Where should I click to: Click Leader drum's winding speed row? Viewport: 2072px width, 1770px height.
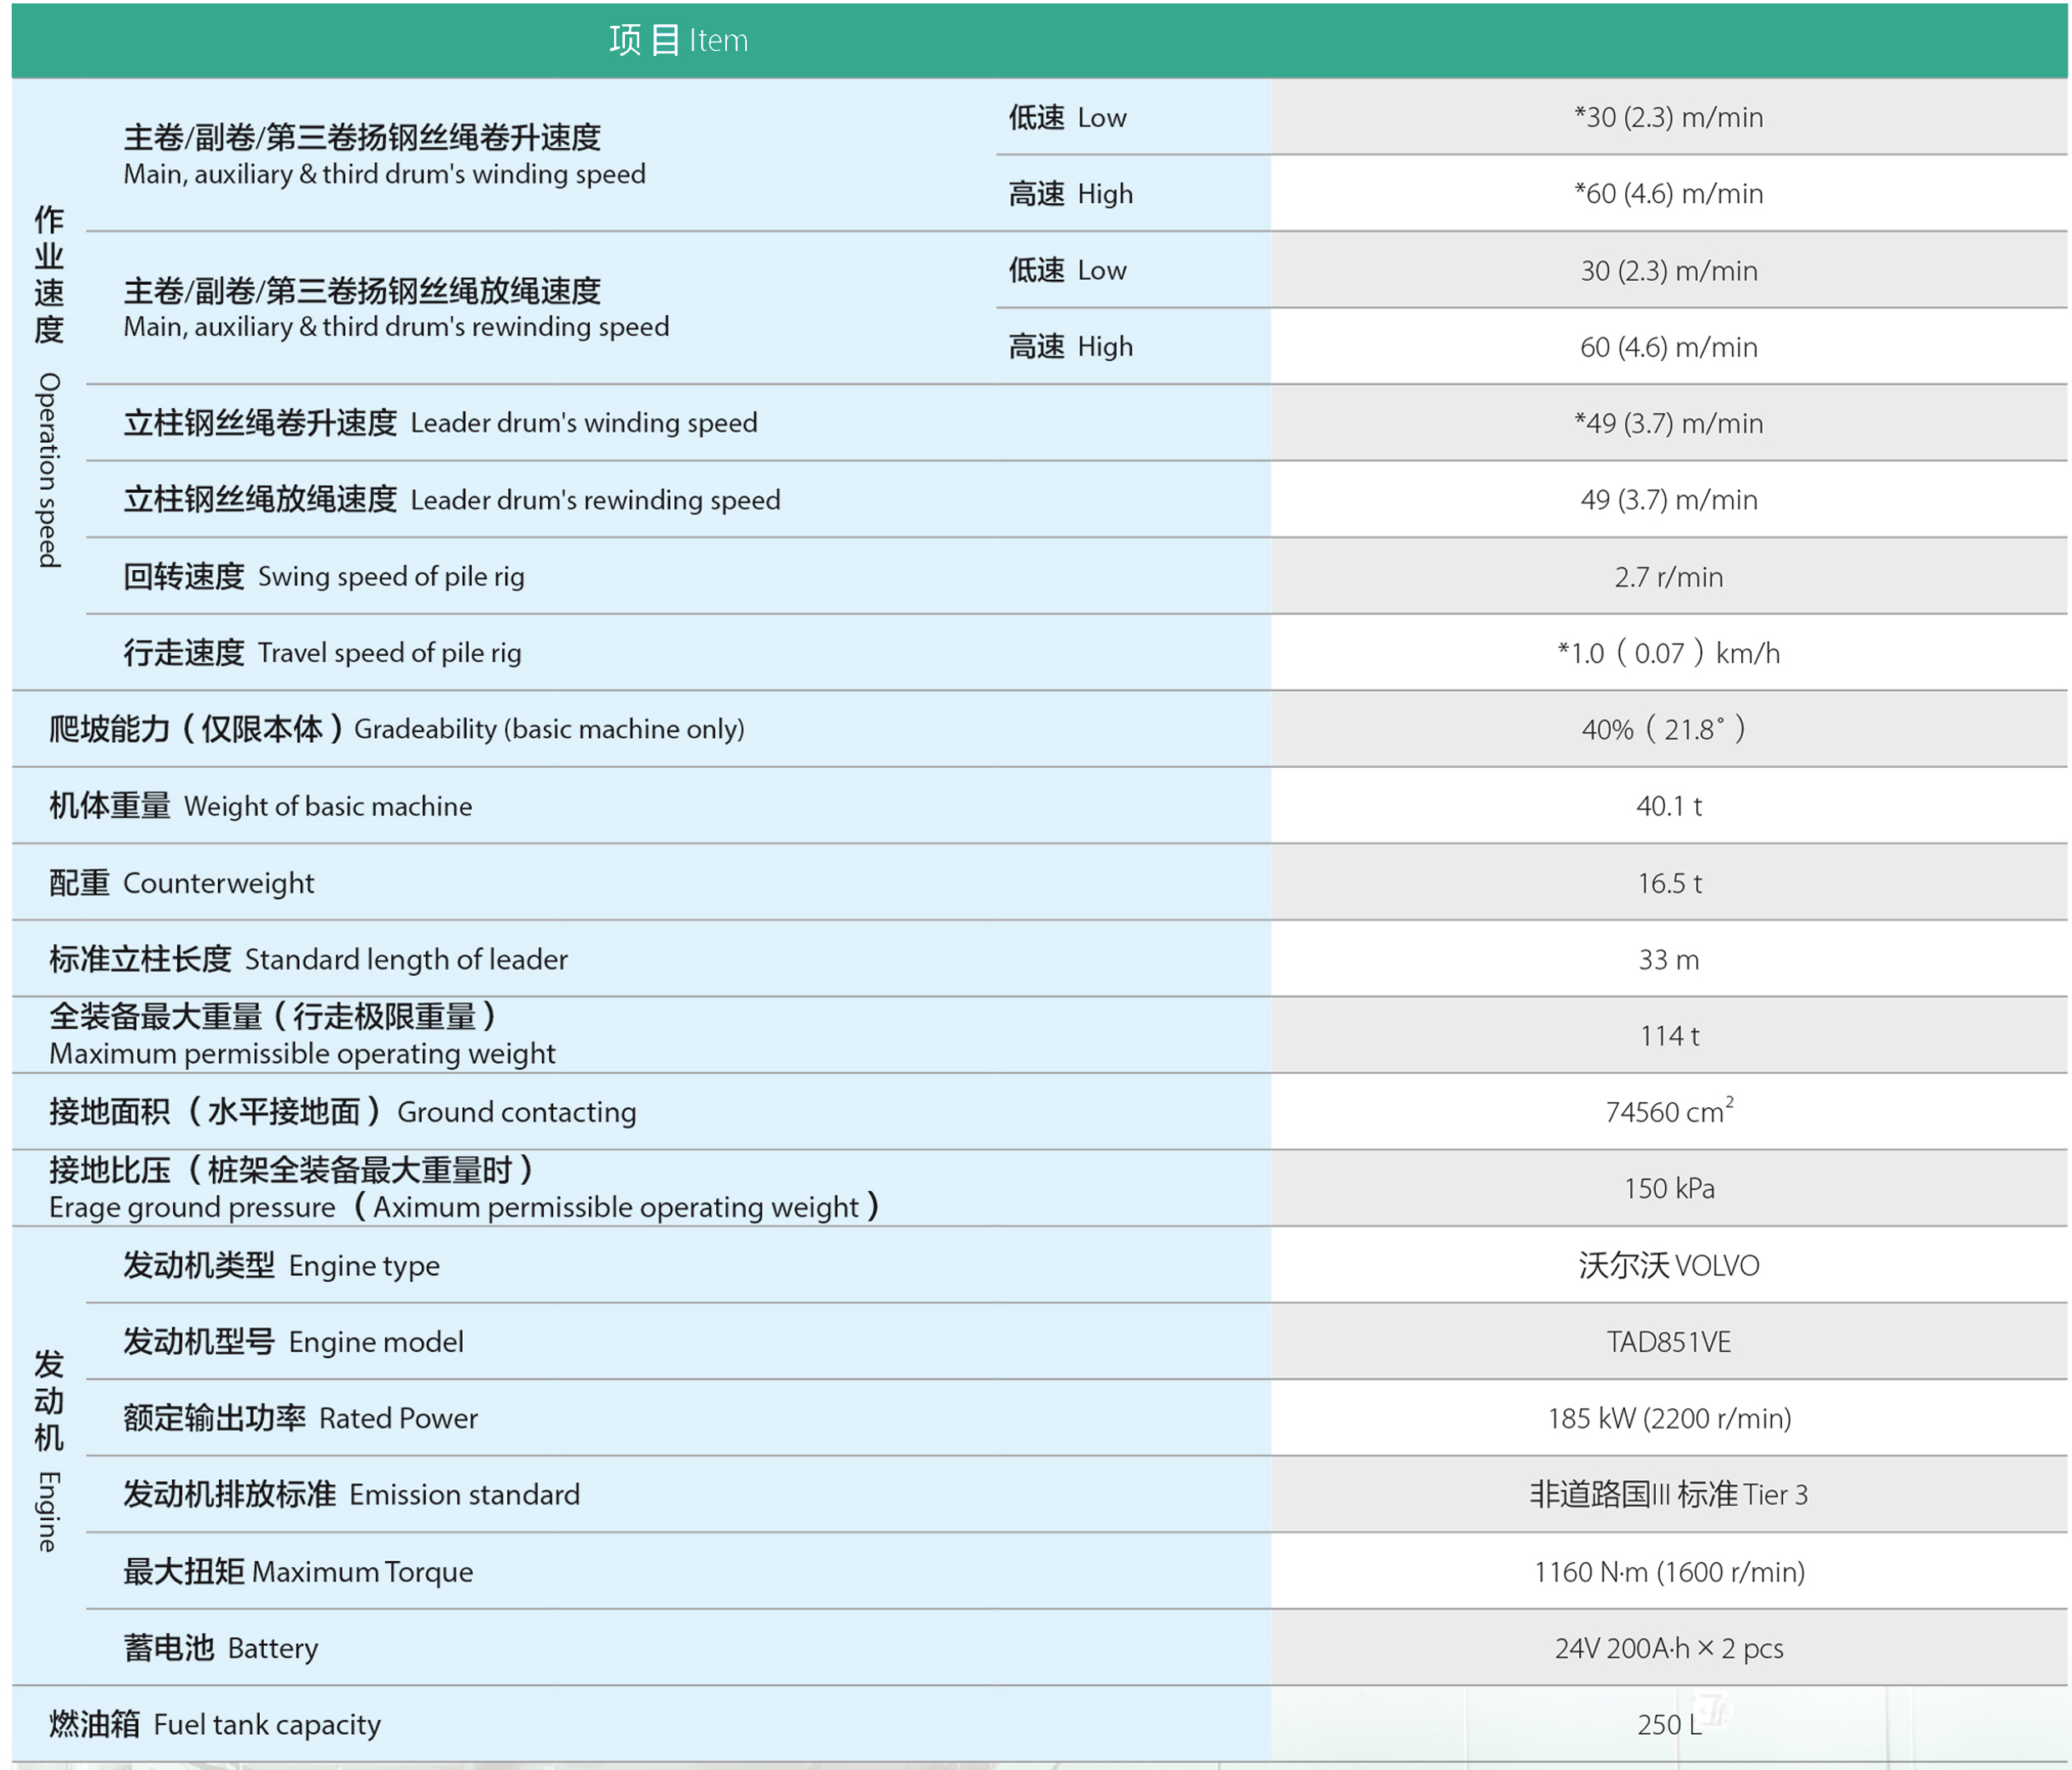(x=440, y=423)
